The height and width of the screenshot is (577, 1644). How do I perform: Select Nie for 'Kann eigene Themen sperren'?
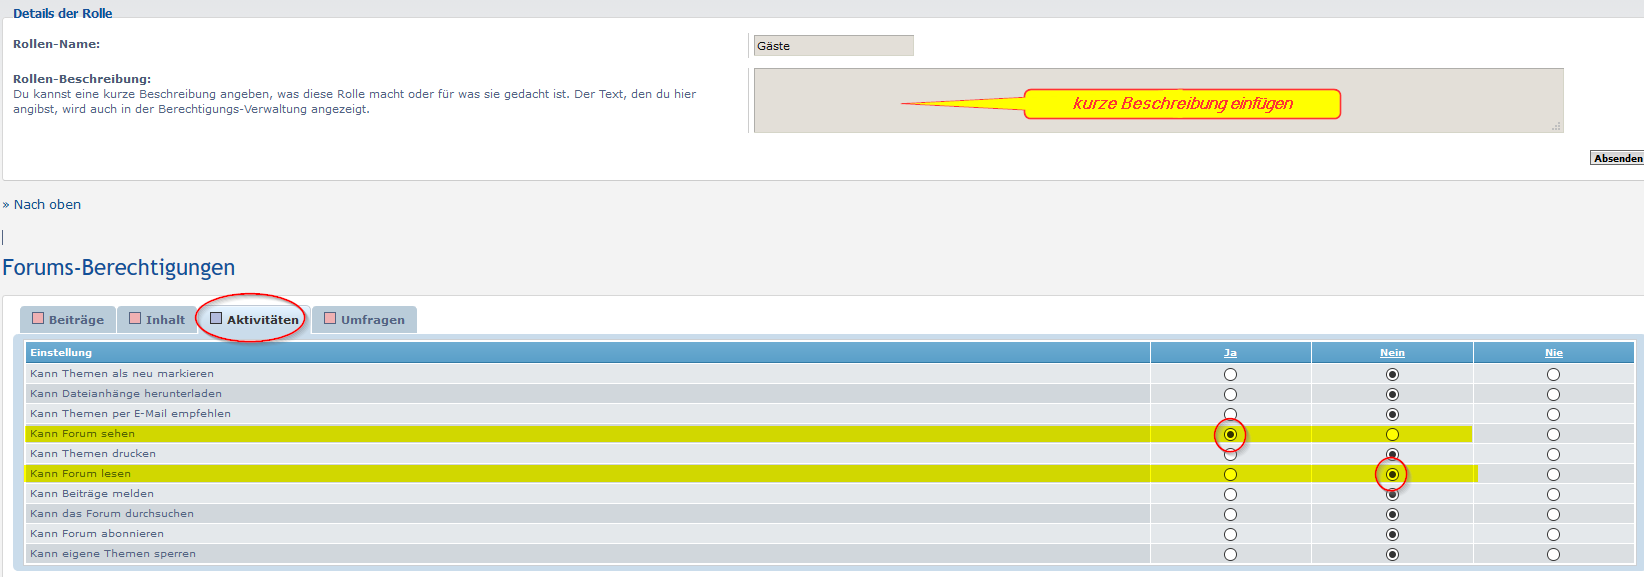click(x=1553, y=554)
